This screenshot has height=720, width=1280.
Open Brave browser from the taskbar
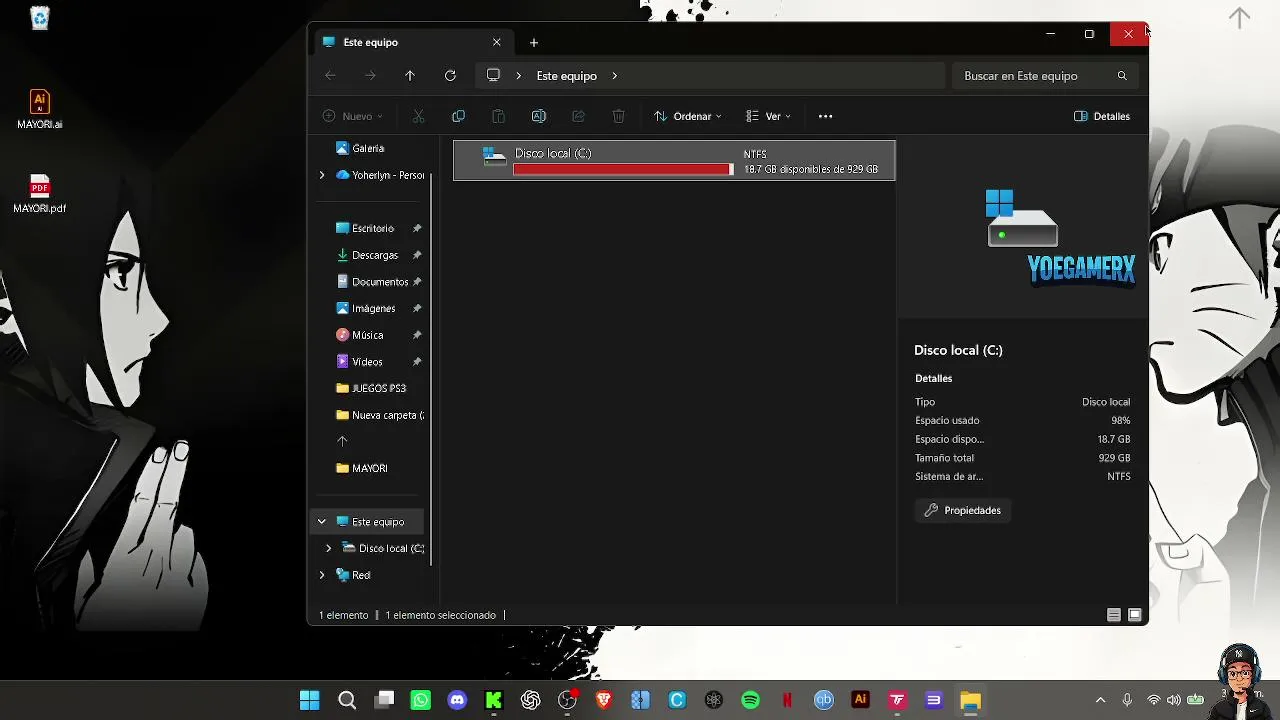click(604, 700)
